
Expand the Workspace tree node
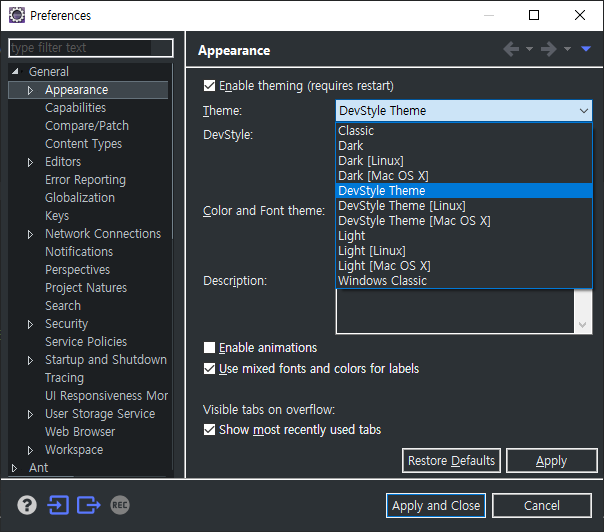pos(30,450)
